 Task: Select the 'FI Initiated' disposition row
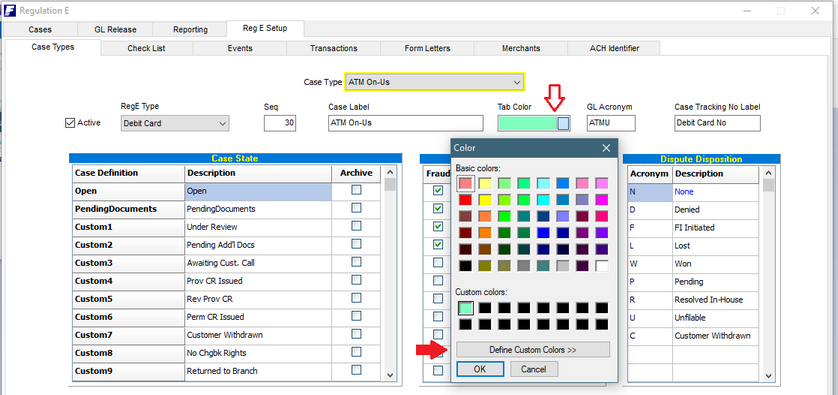point(693,228)
